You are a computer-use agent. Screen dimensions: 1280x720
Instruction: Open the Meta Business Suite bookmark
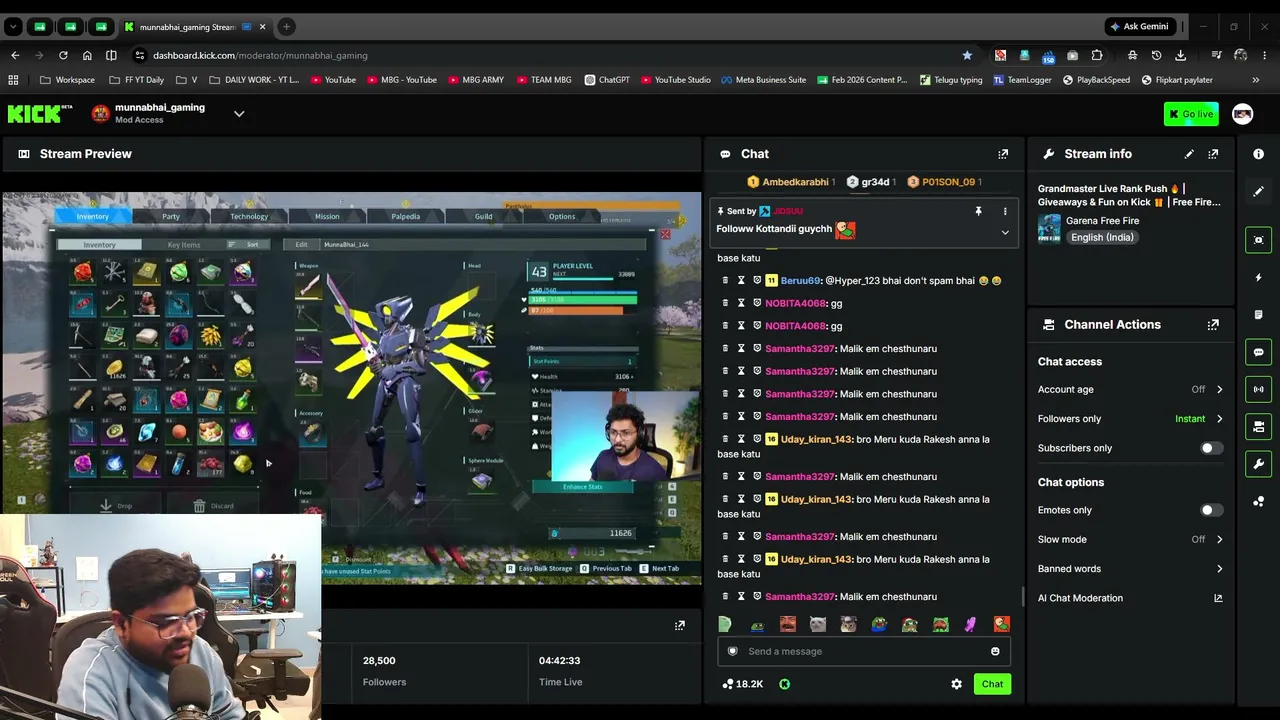pyautogui.click(x=763, y=80)
